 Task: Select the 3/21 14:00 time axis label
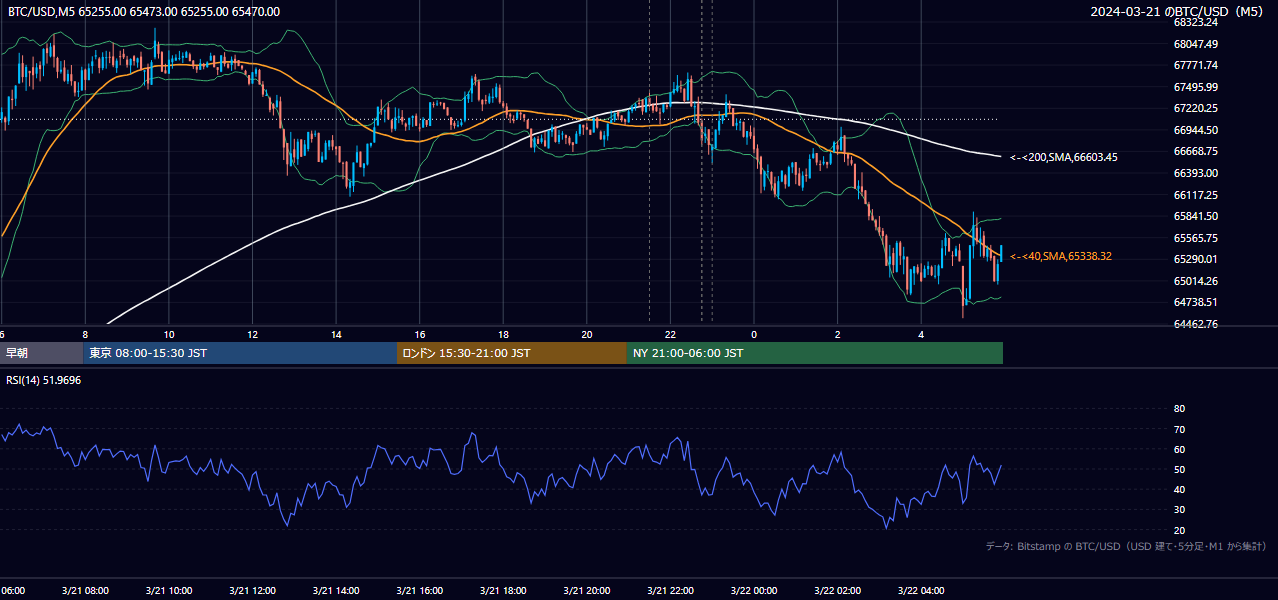[335, 590]
